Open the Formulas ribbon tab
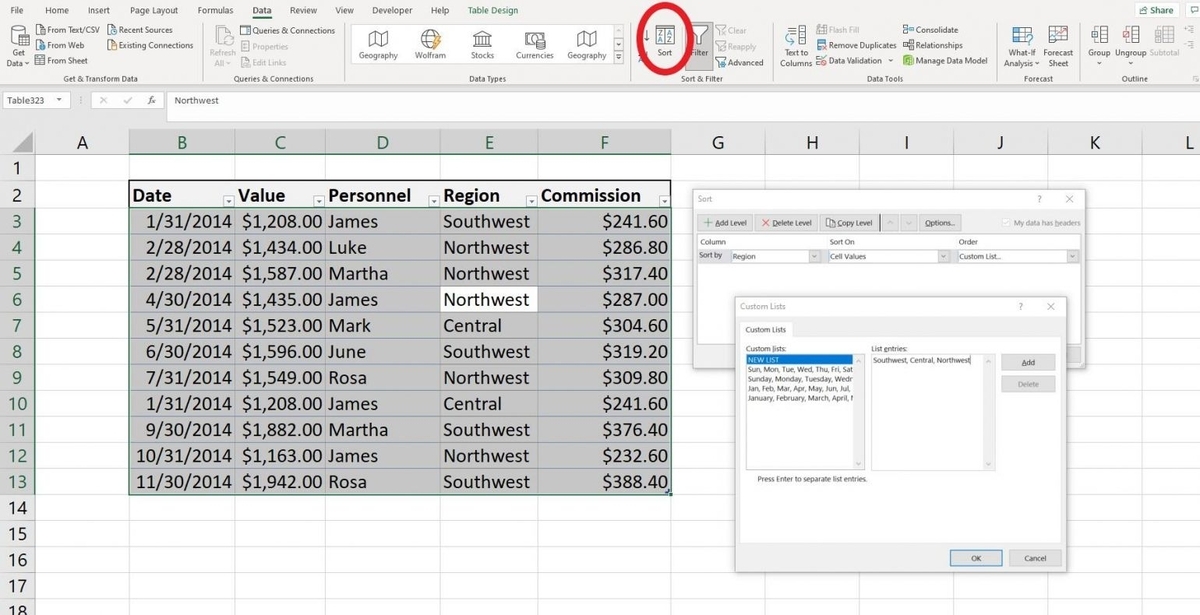Image resolution: width=1200 pixels, height=615 pixels. 214,10
